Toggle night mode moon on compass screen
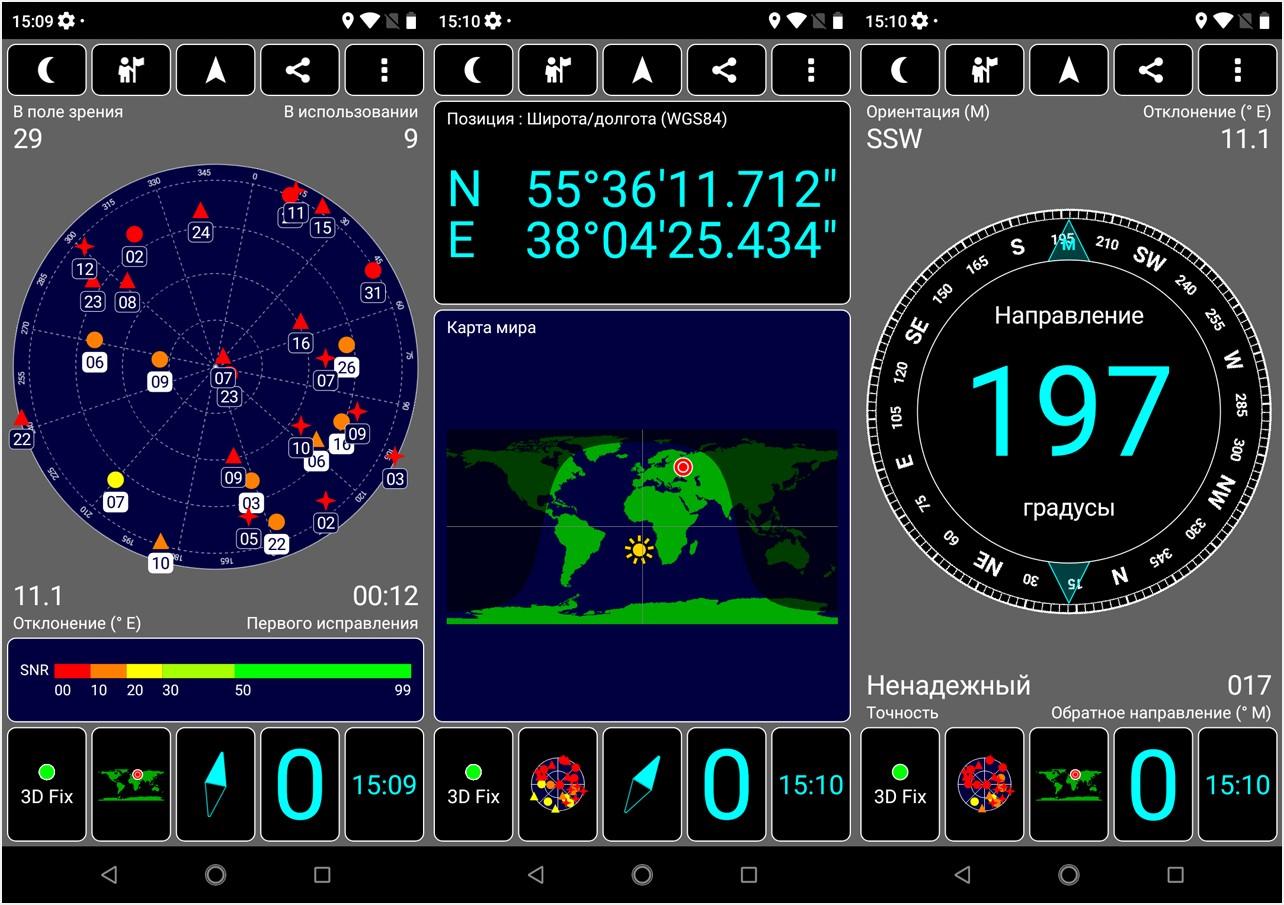This screenshot has height=905, width=1284. (x=901, y=70)
